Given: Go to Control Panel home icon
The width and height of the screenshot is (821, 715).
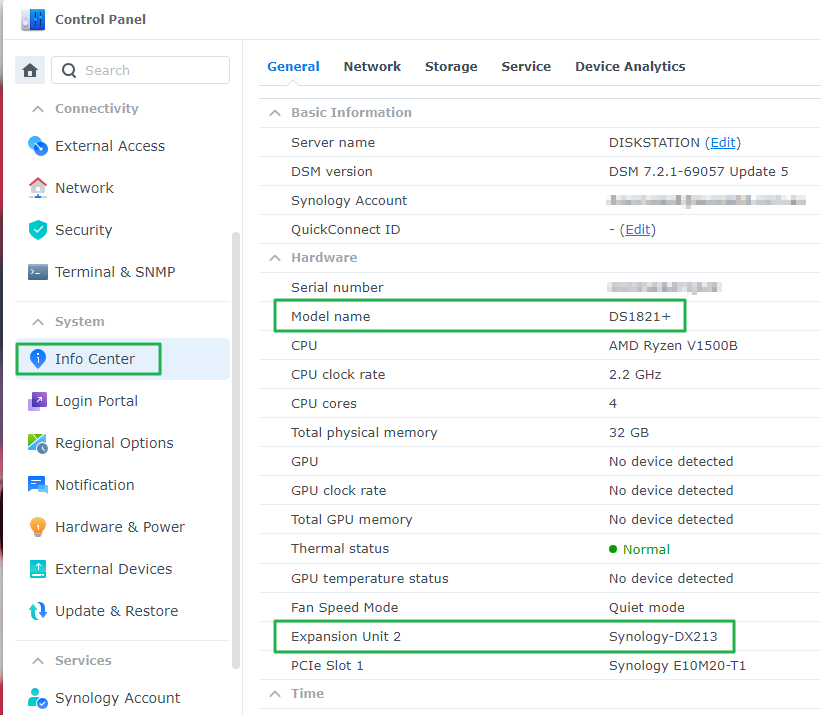Looking at the screenshot, I should point(30,70).
